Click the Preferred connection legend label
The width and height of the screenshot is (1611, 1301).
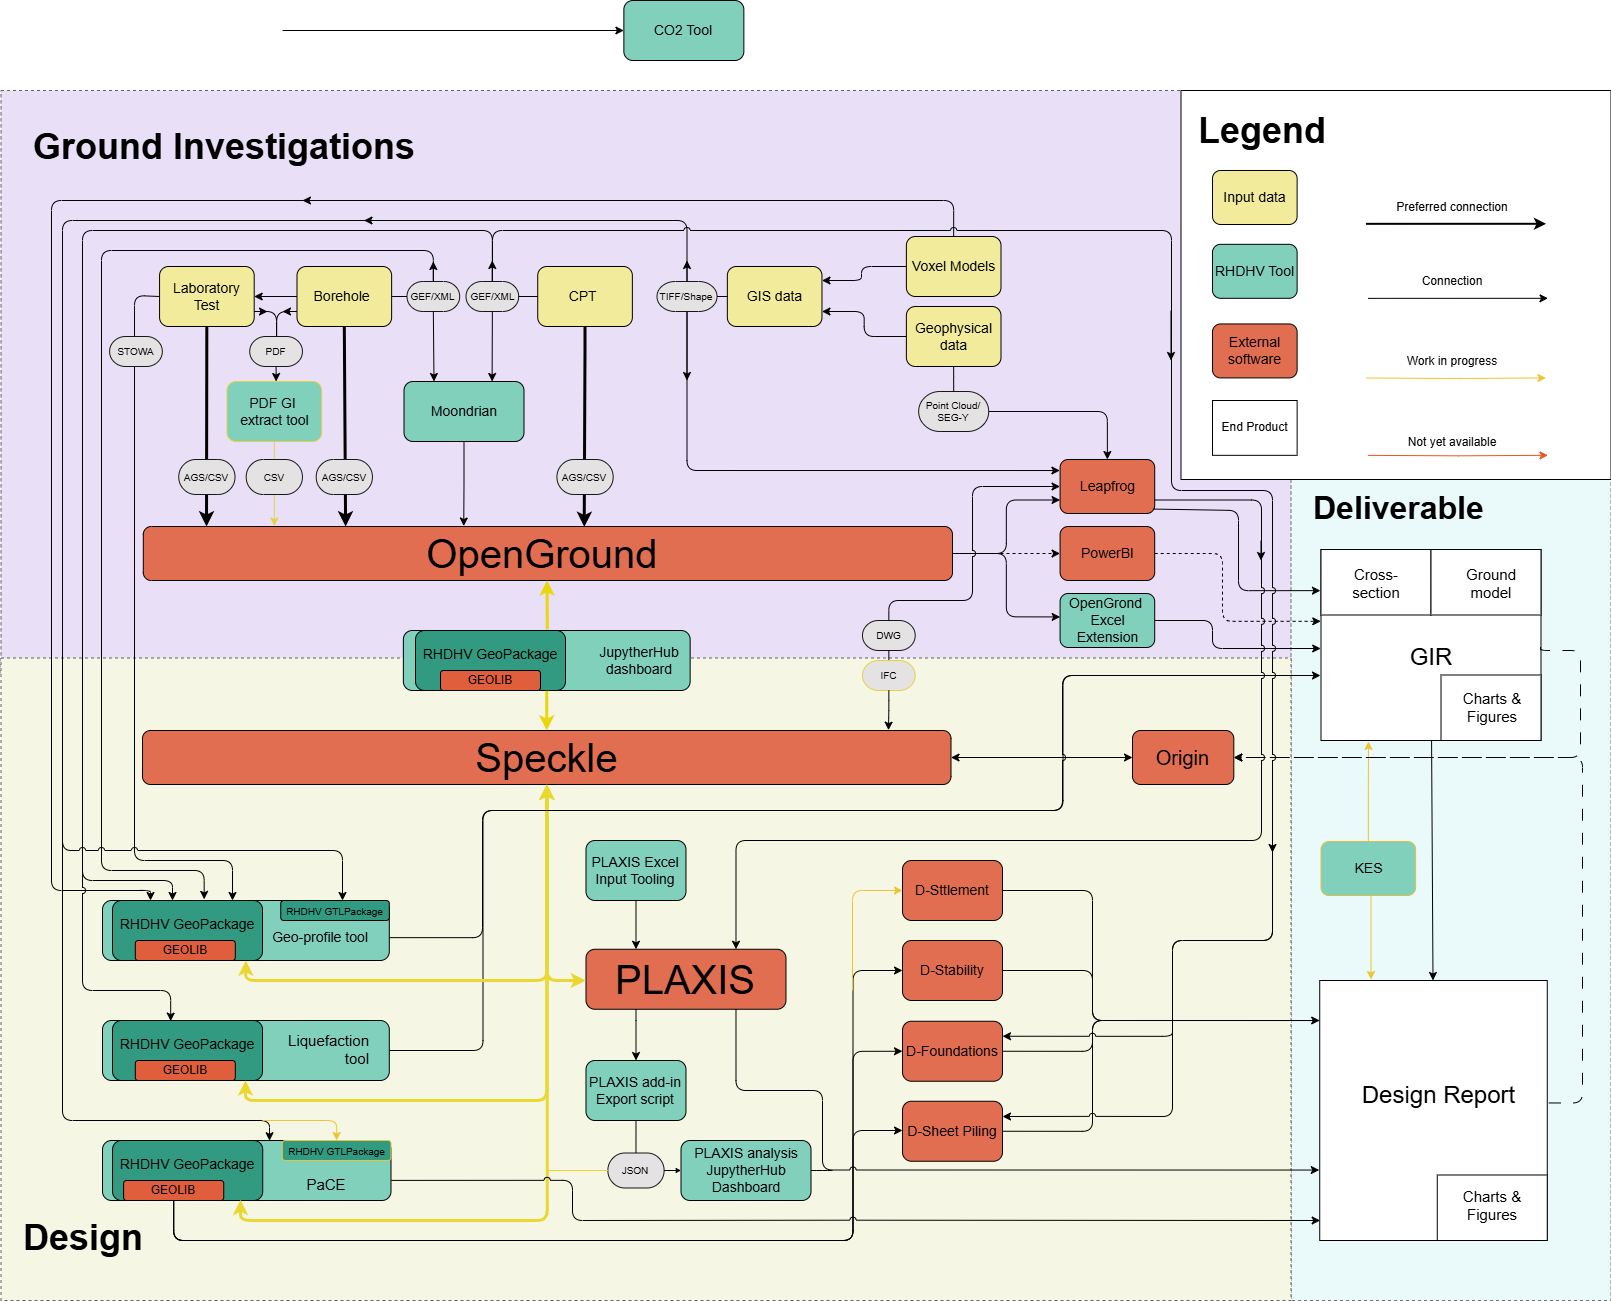pos(1452,207)
